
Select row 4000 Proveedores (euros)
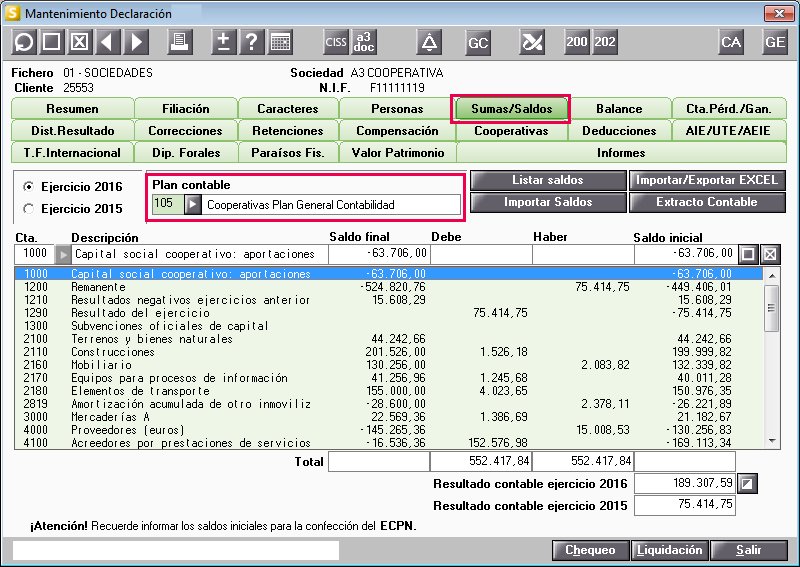(x=389, y=430)
